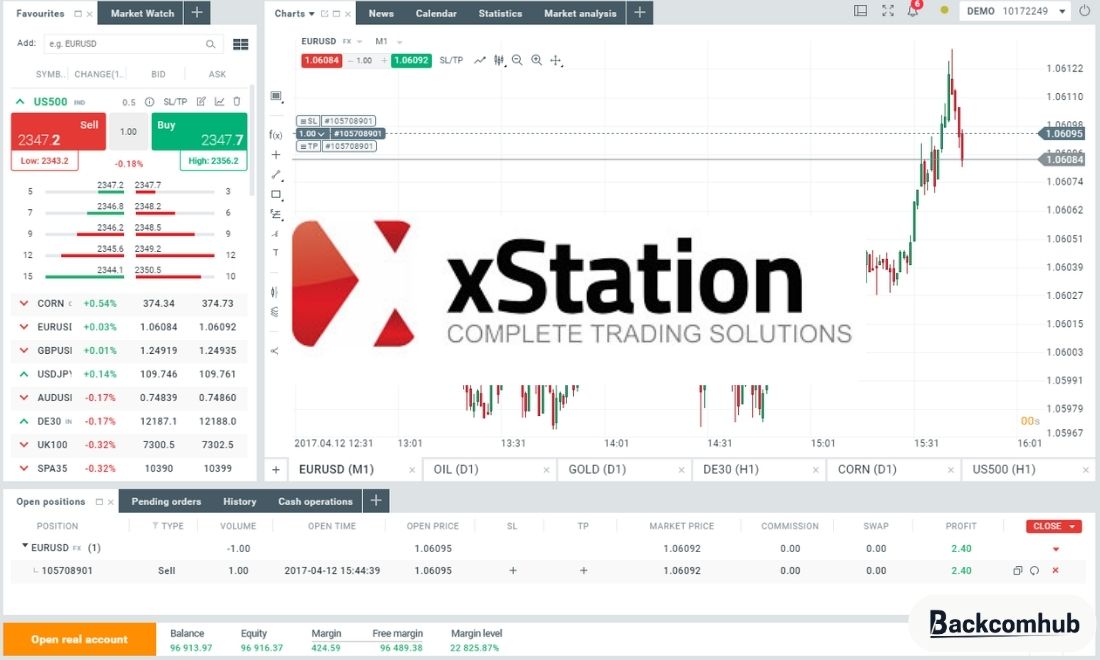This screenshot has height=660, width=1100.
Task: Collapse the US500 favourite row chevron
Action: pyautogui.click(x=20, y=102)
